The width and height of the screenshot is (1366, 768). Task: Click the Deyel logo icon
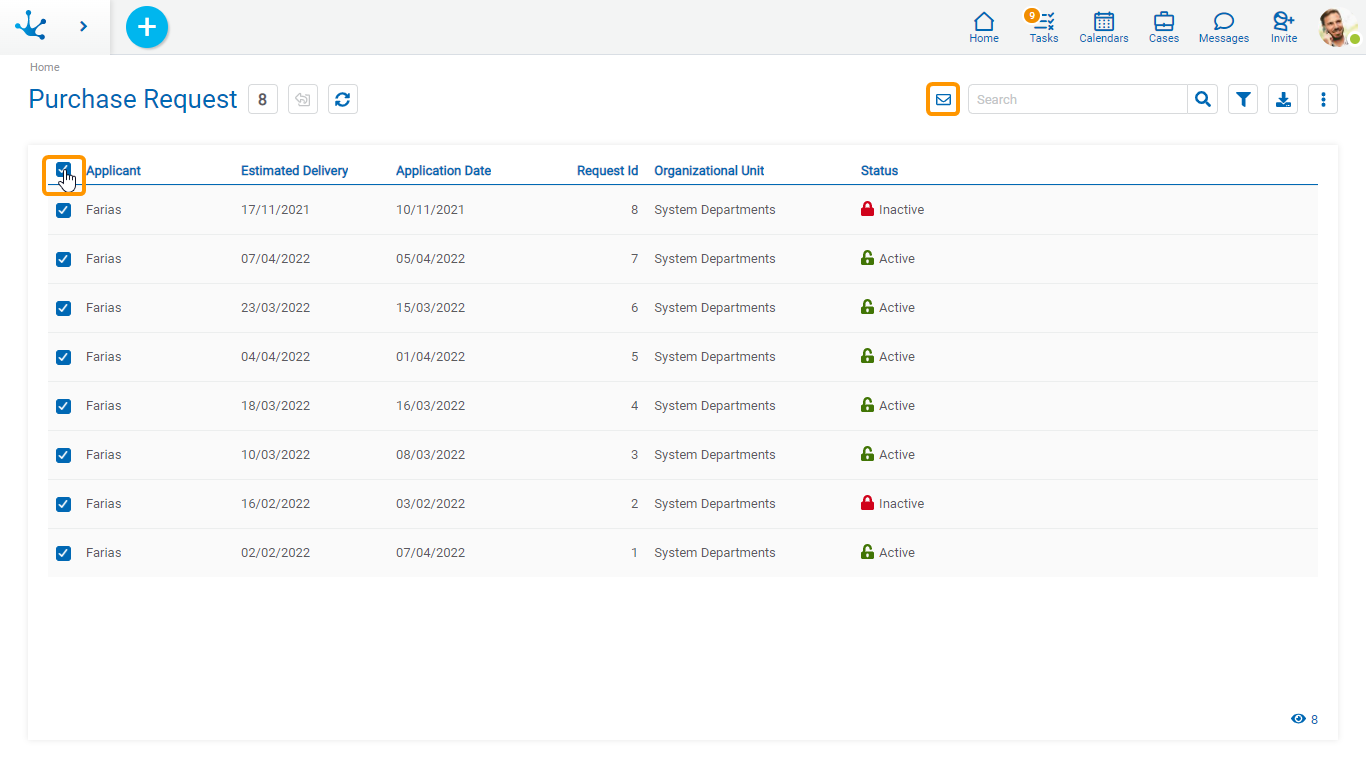[31, 26]
